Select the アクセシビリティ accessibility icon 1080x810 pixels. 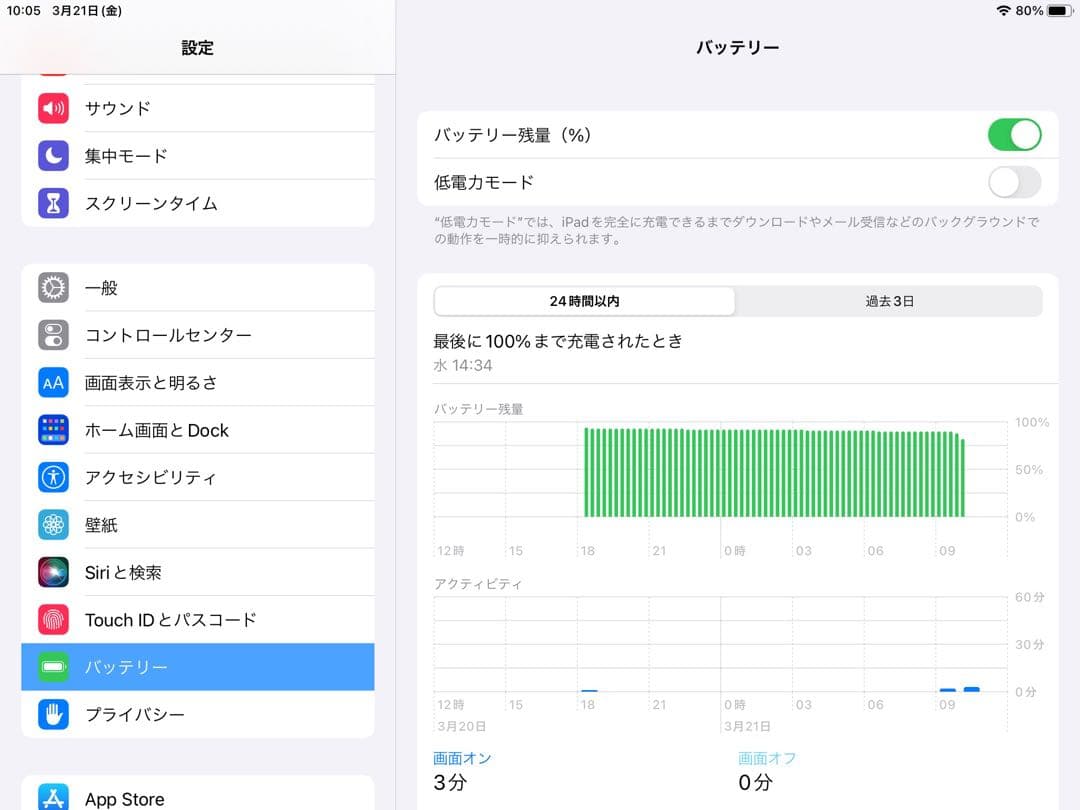click(x=53, y=477)
